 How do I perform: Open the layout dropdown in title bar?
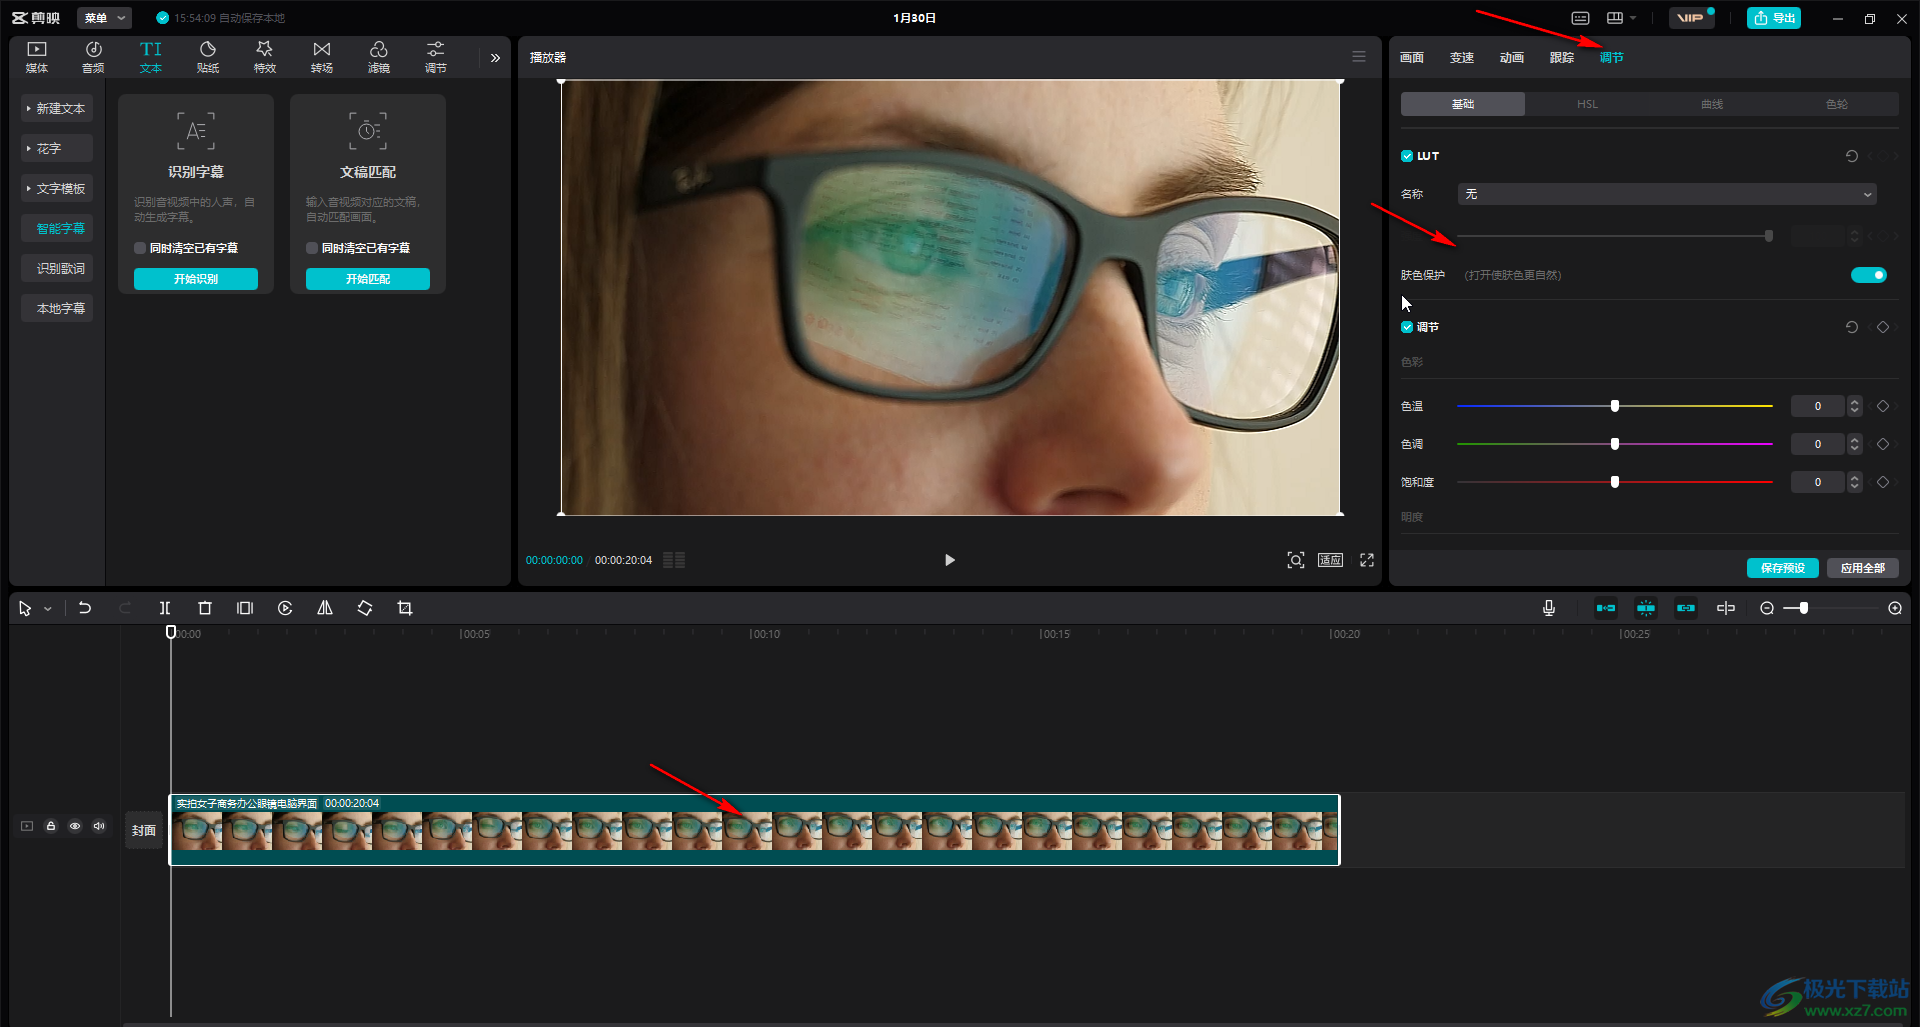pyautogui.click(x=1621, y=18)
